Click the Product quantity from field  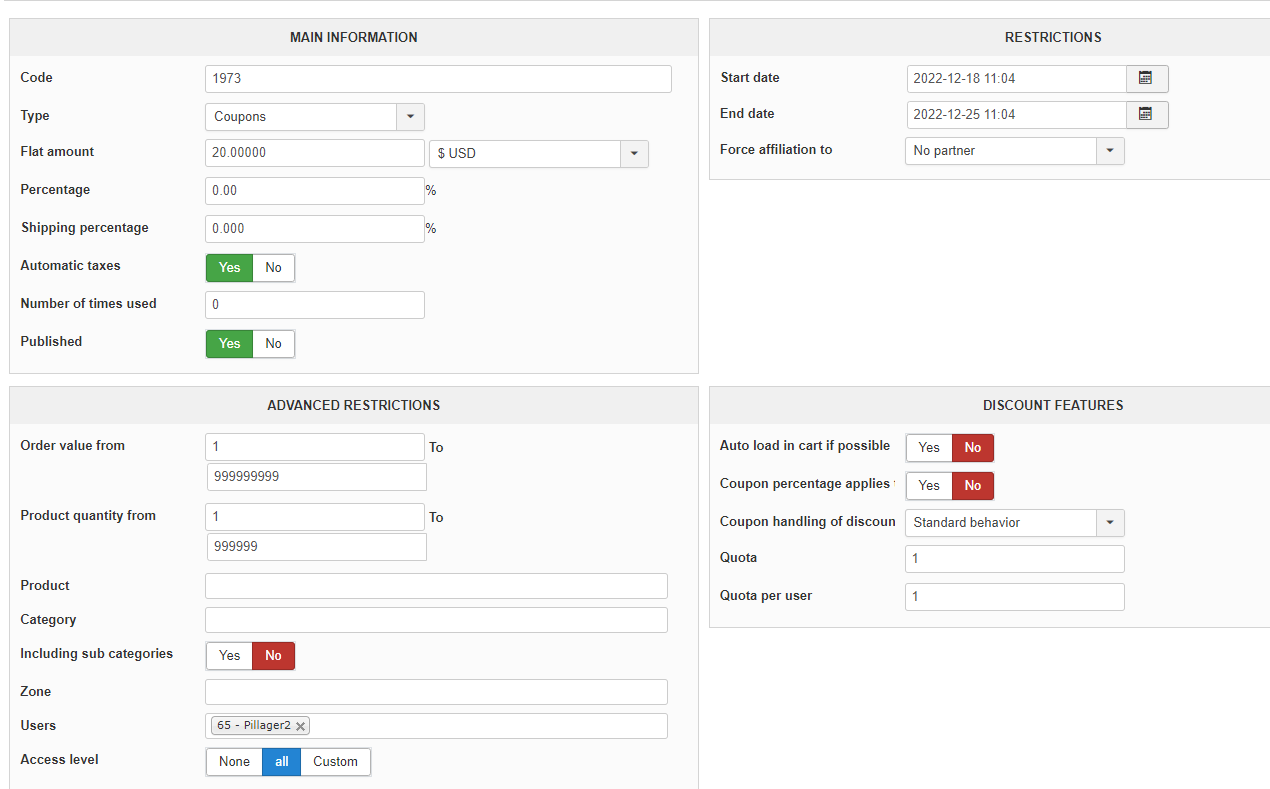[x=315, y=517]
